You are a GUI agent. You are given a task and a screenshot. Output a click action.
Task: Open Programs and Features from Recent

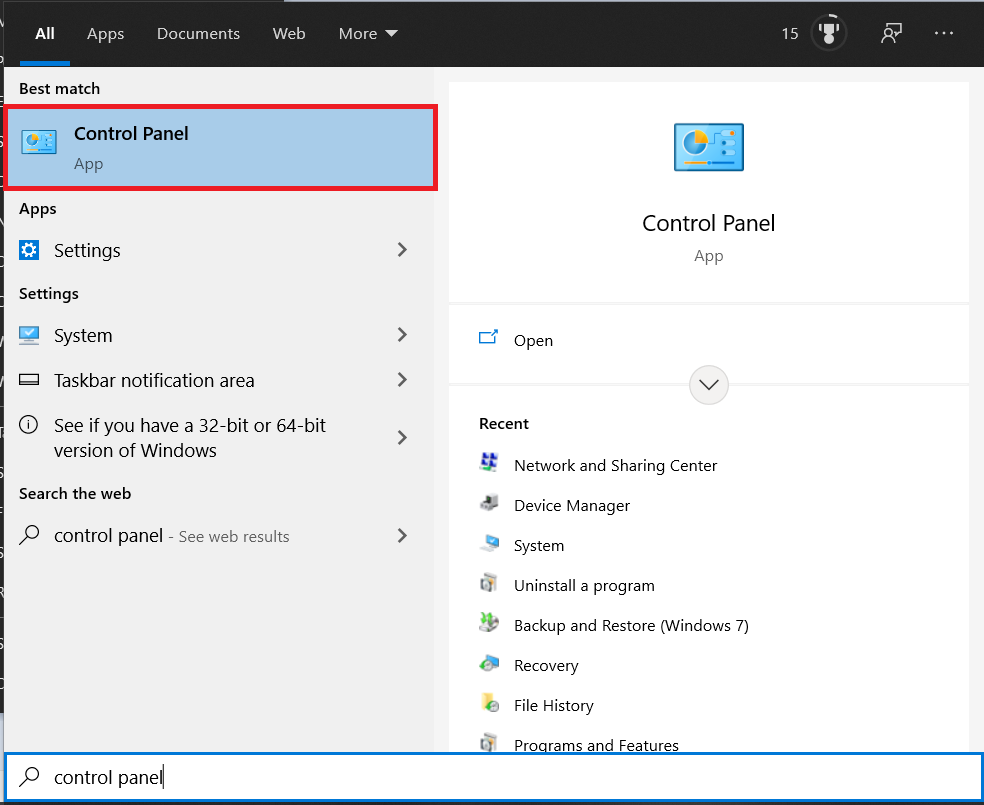(596, 744)
